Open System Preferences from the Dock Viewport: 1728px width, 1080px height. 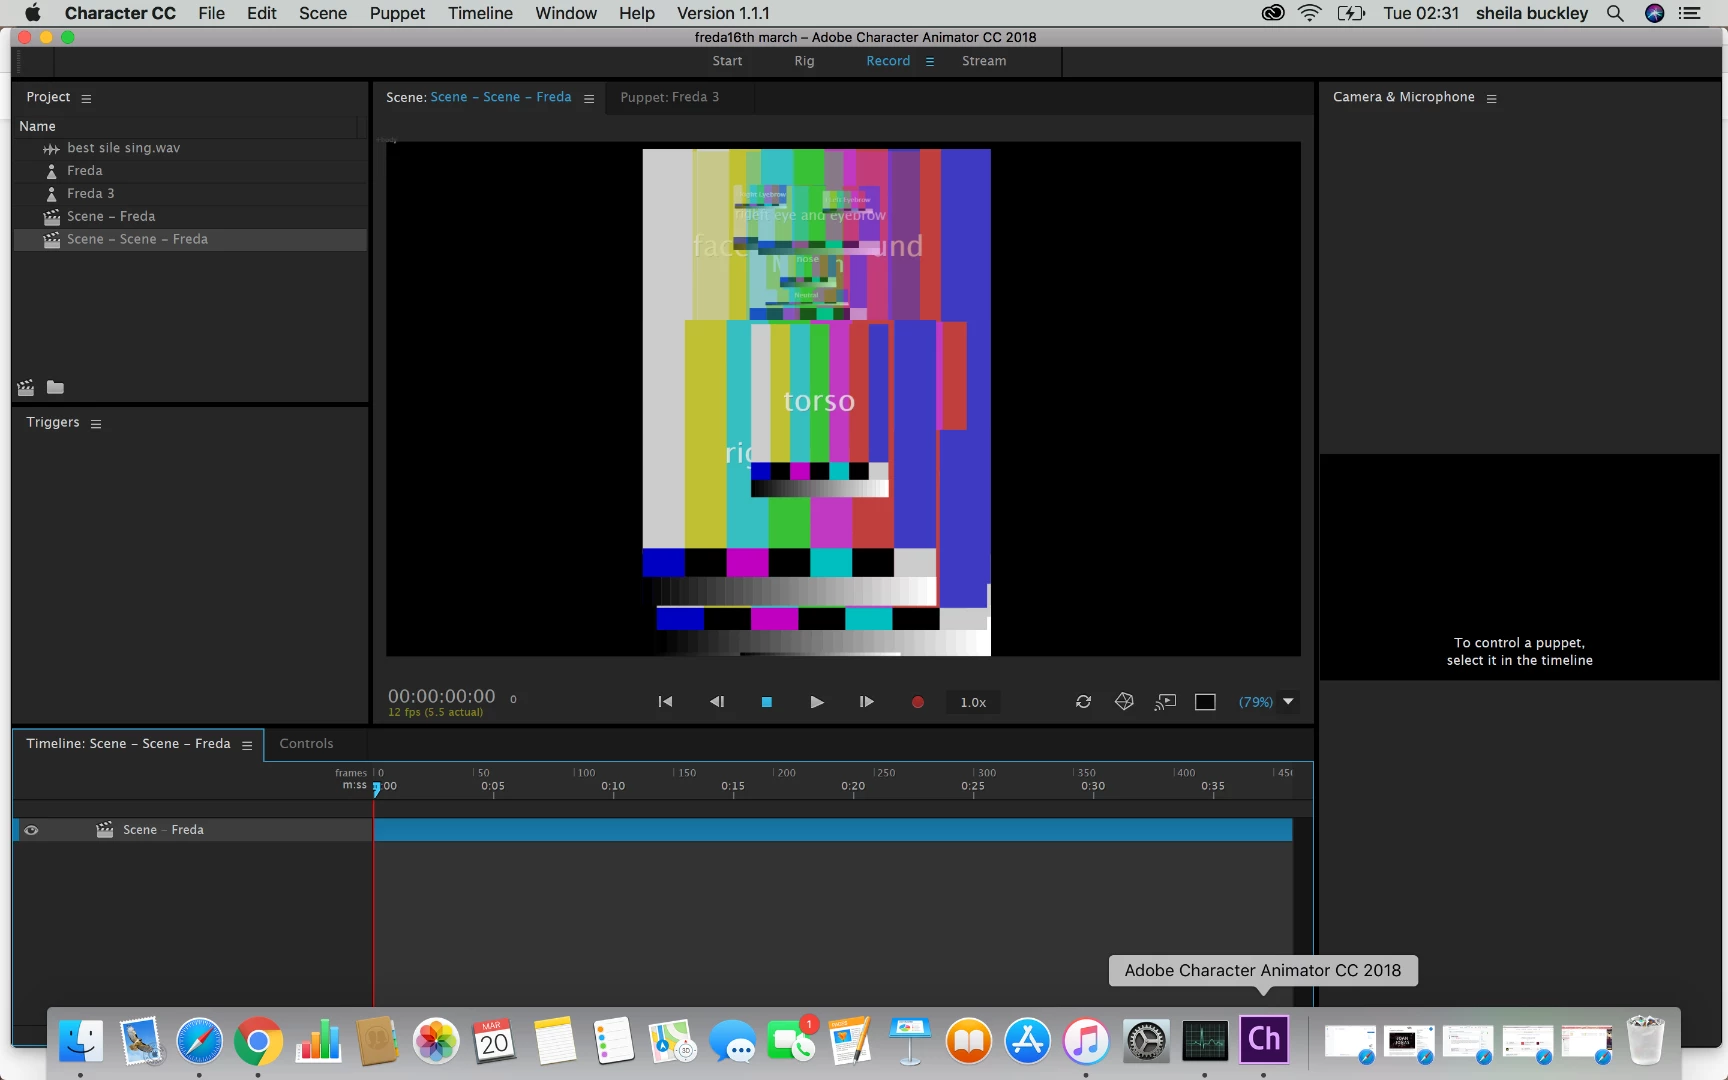click(1146, 1042)
